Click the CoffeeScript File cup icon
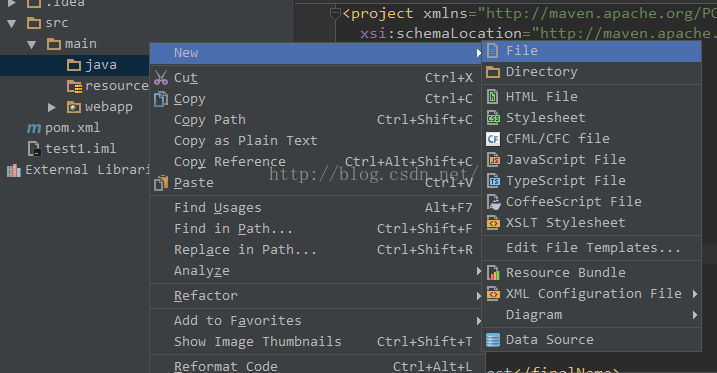This screenshot has width=717, height=373. point(493,202)
